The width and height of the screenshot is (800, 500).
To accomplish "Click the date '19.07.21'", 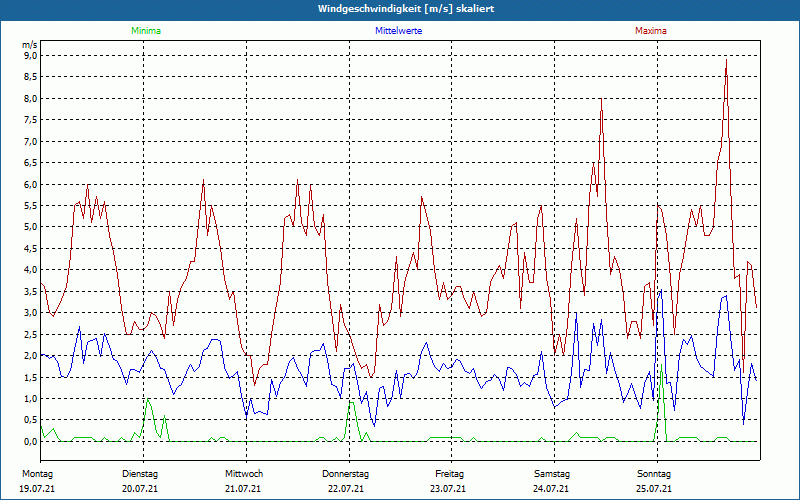I will pos(37,489).
